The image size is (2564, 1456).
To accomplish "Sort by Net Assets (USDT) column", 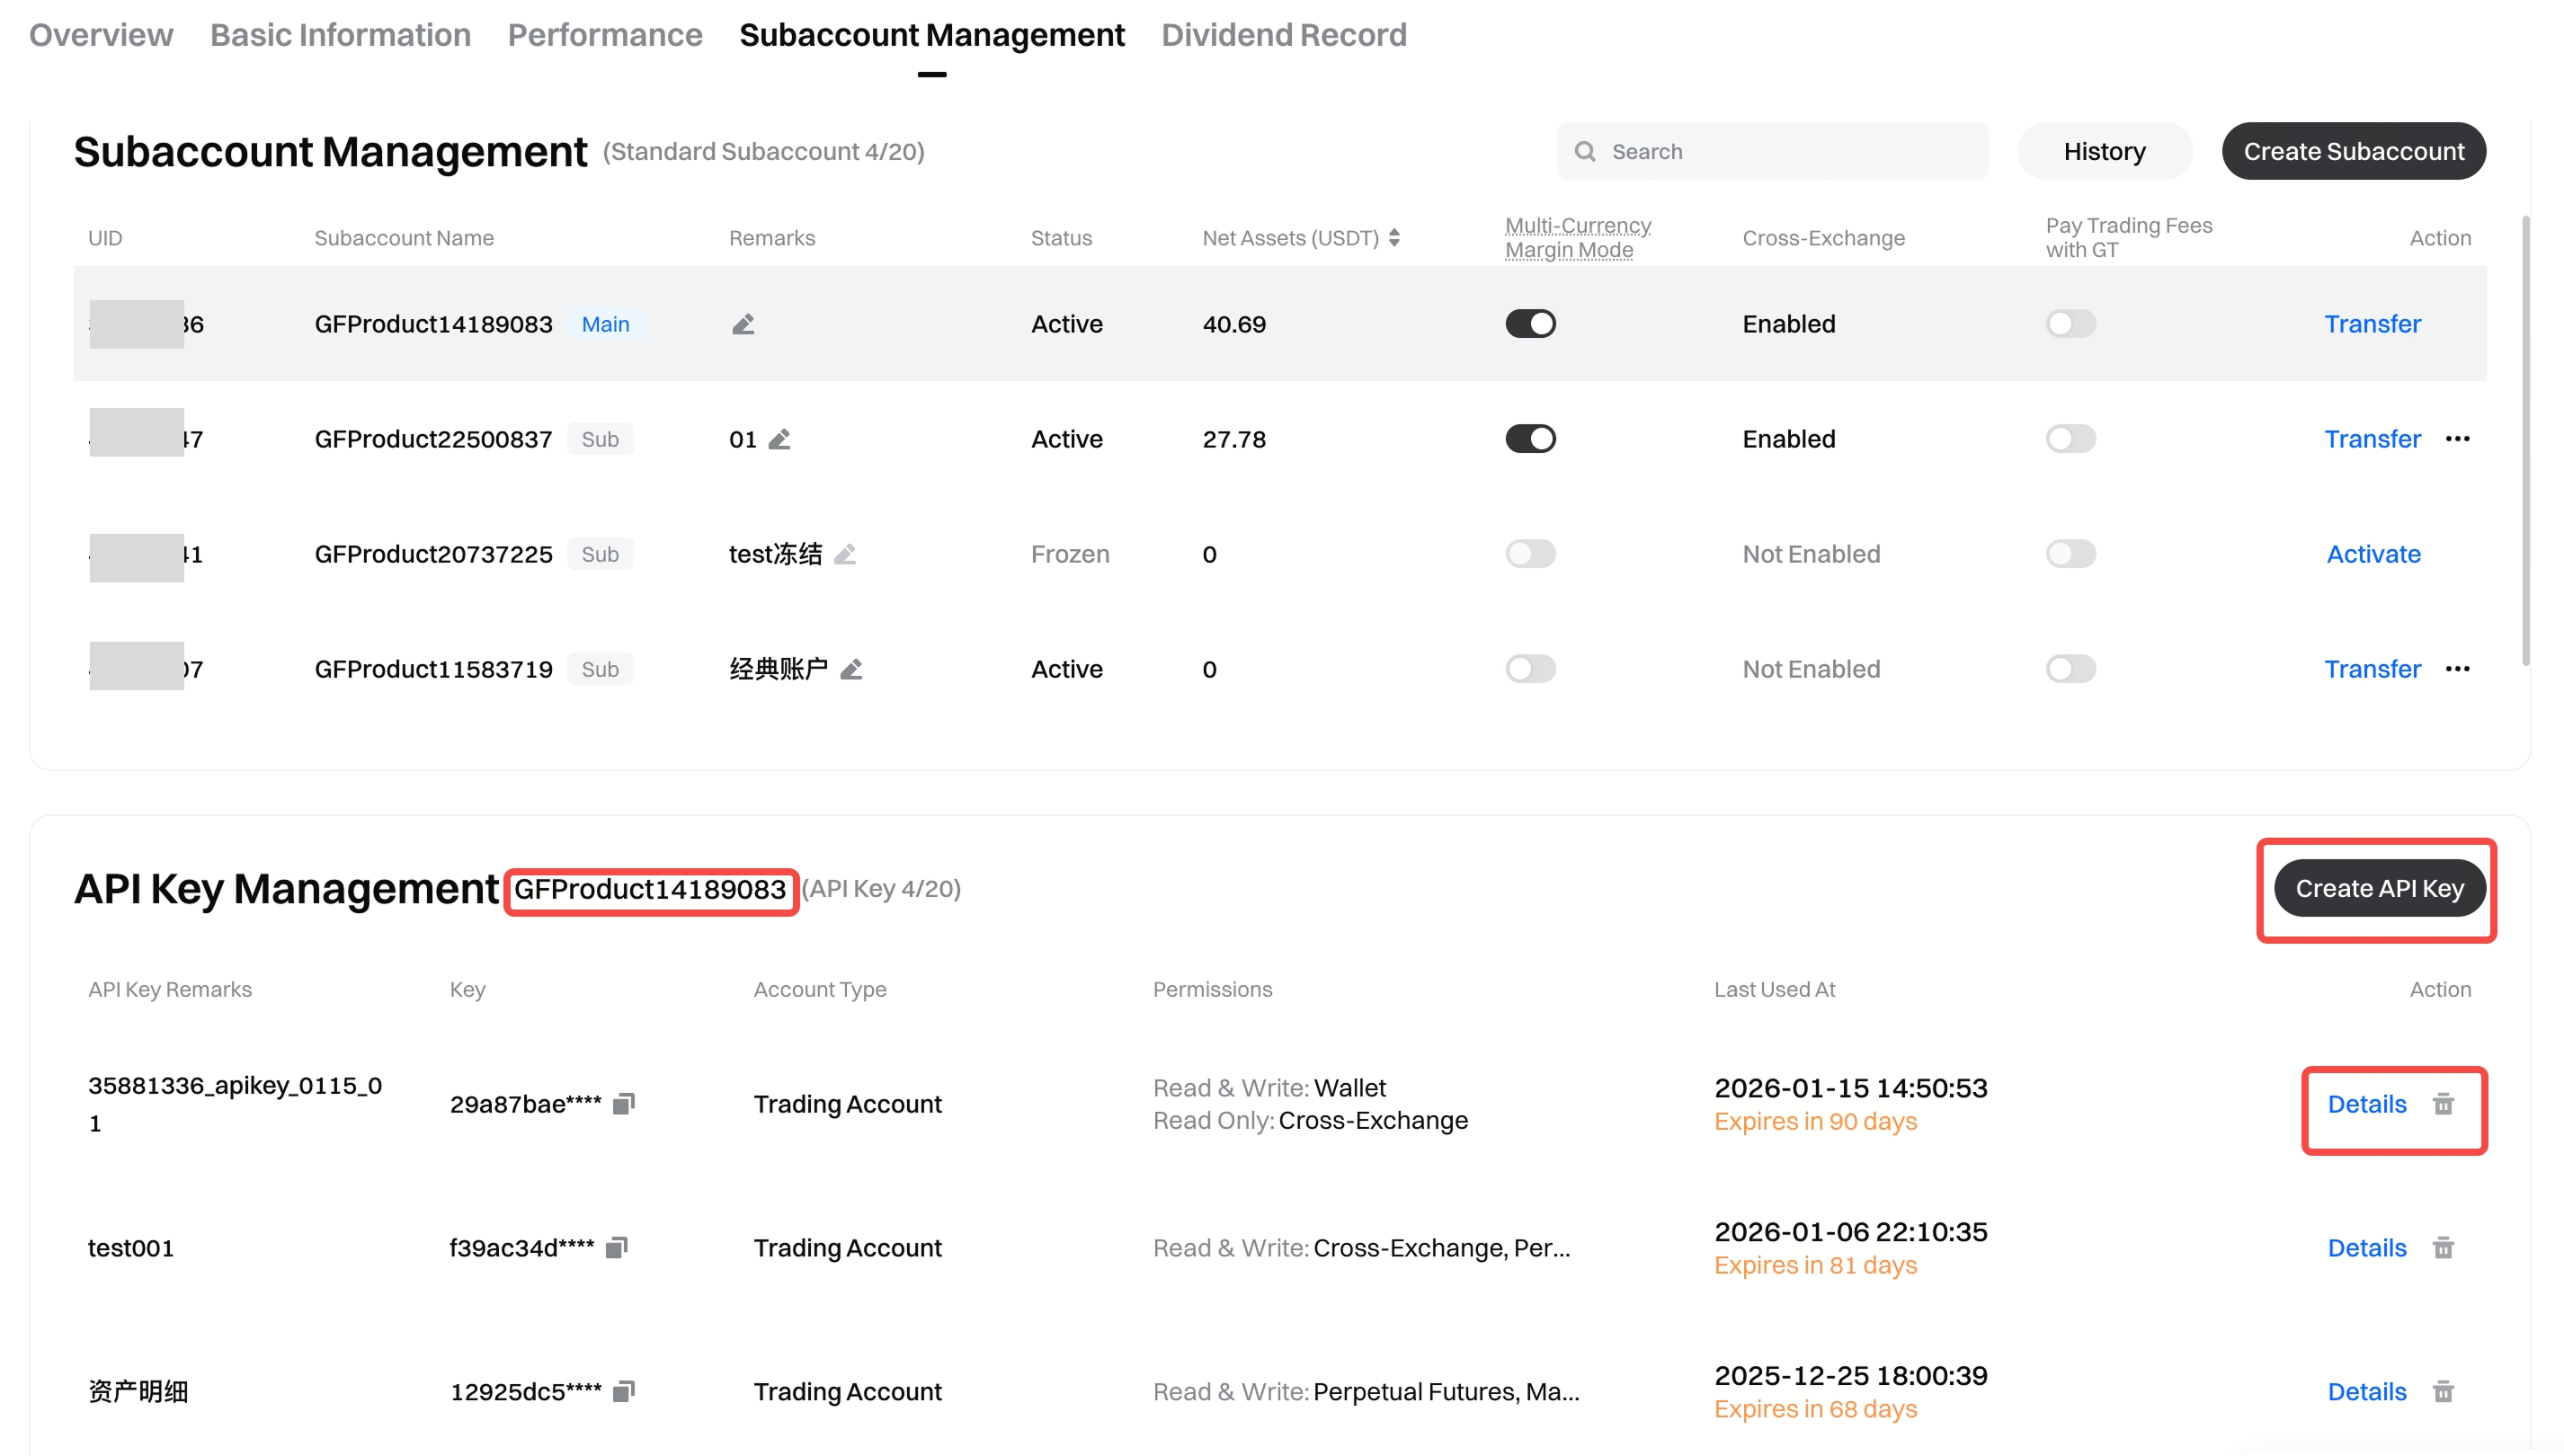I will 1394,238.
